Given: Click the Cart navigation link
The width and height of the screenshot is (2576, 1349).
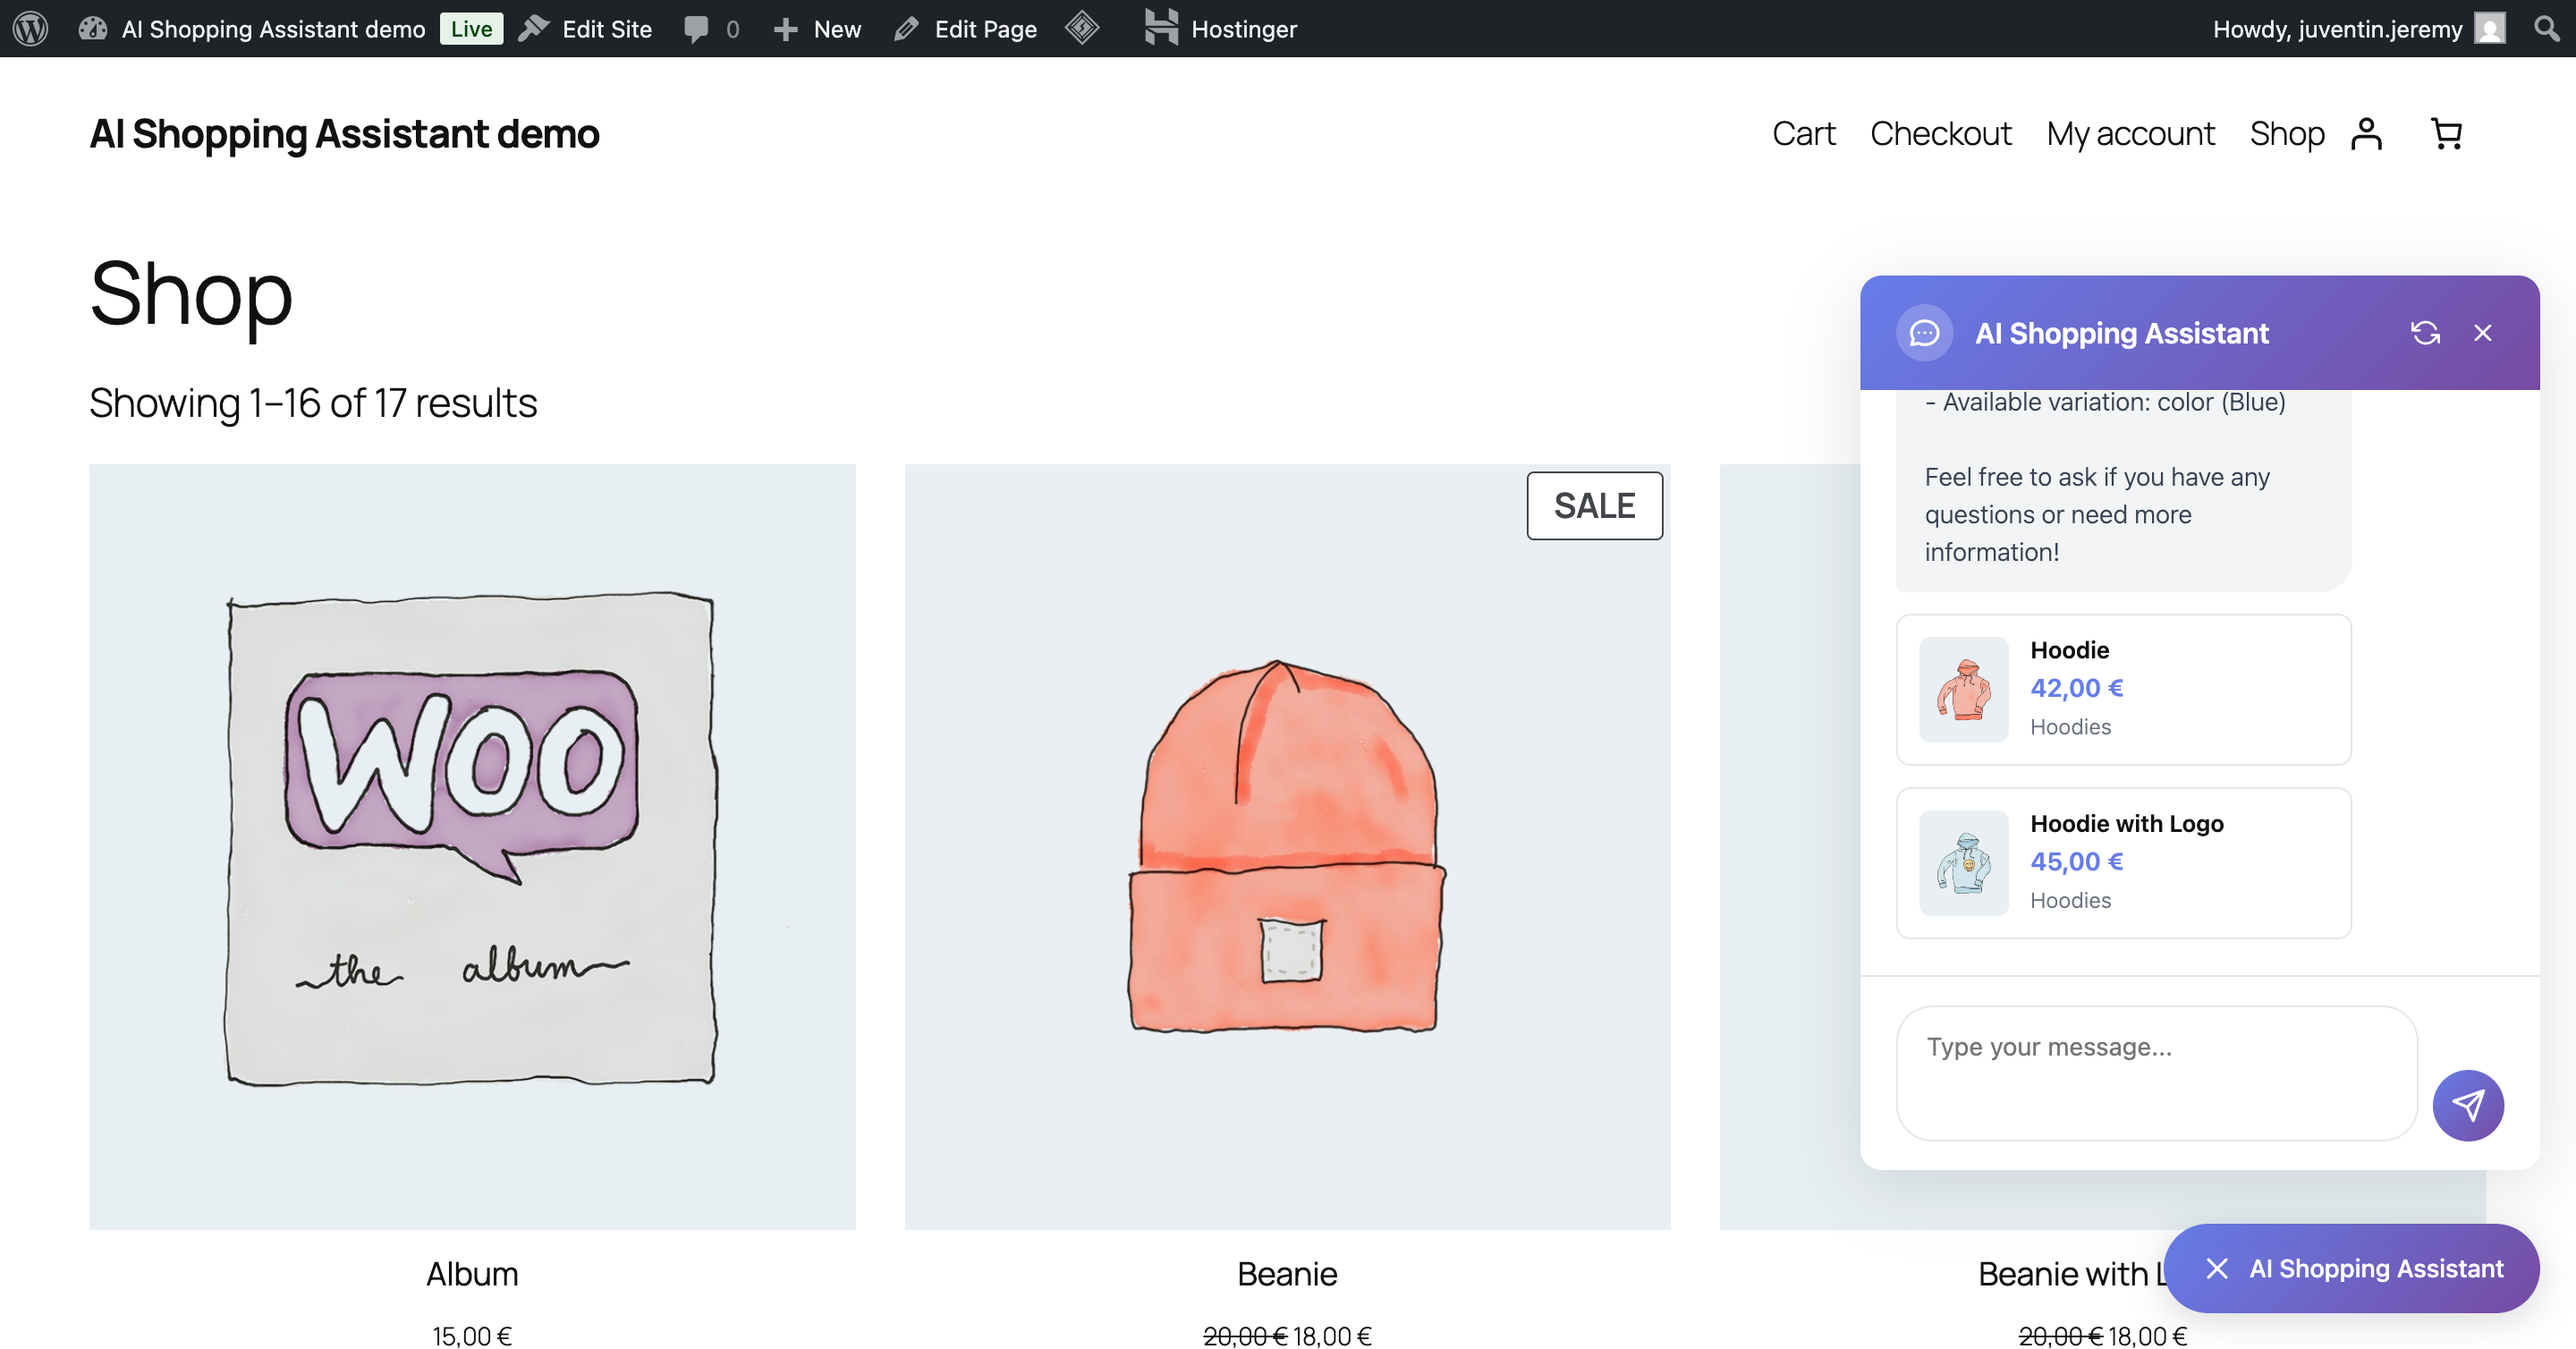Looking at the screenshot, I should 1803,133.
